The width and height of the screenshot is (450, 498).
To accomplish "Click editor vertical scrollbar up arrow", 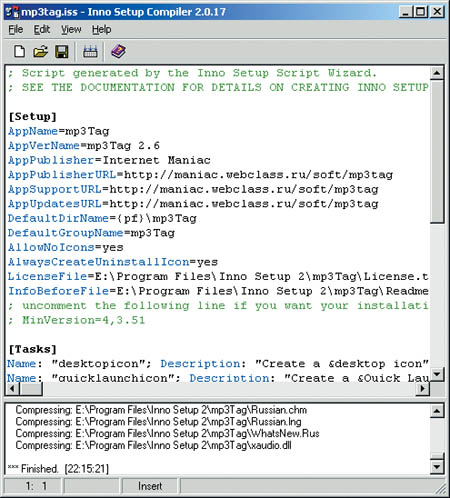I will (437, 73).
